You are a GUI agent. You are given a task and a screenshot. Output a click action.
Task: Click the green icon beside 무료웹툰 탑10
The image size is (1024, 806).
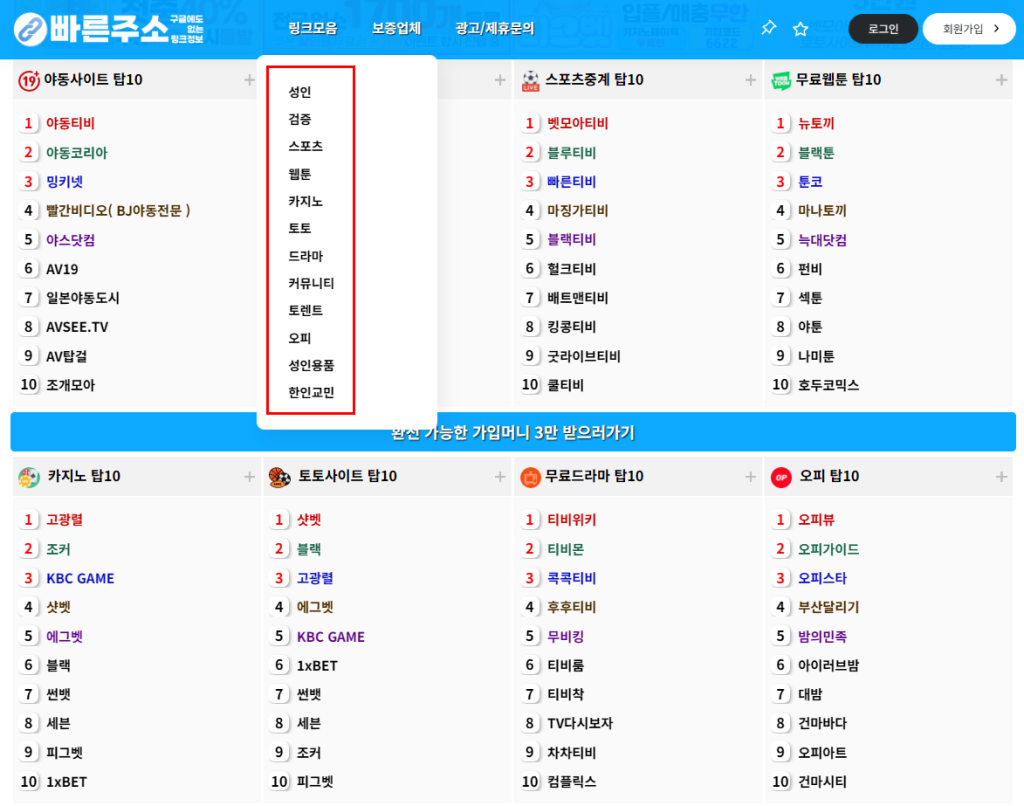coord(781,80)
